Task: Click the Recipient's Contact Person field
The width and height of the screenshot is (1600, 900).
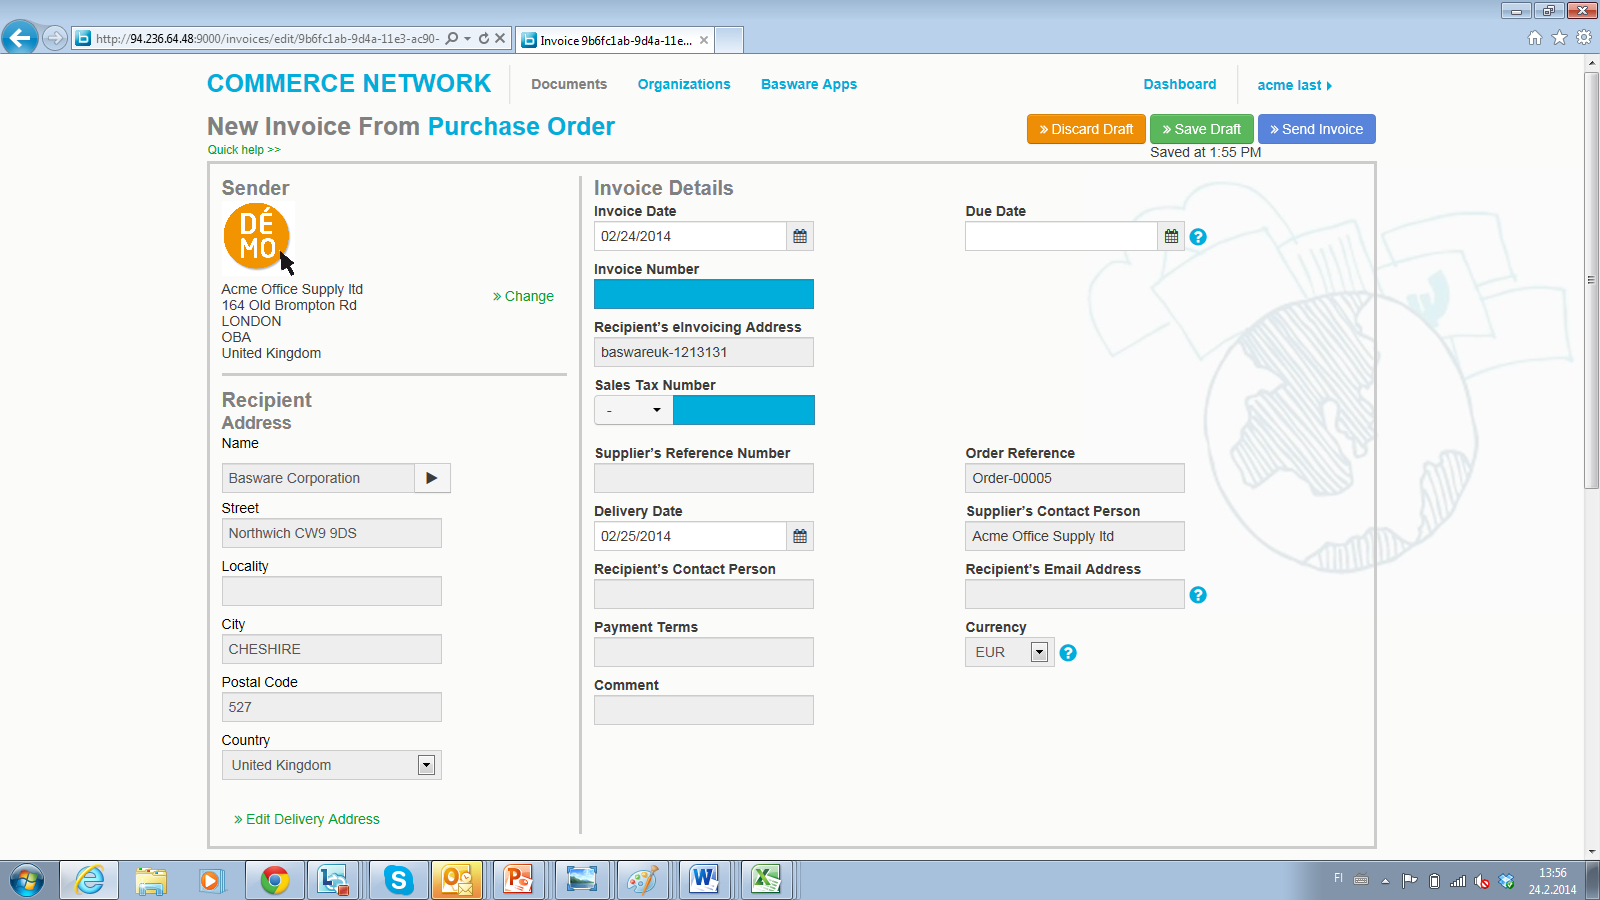Action: pos(704,594)
